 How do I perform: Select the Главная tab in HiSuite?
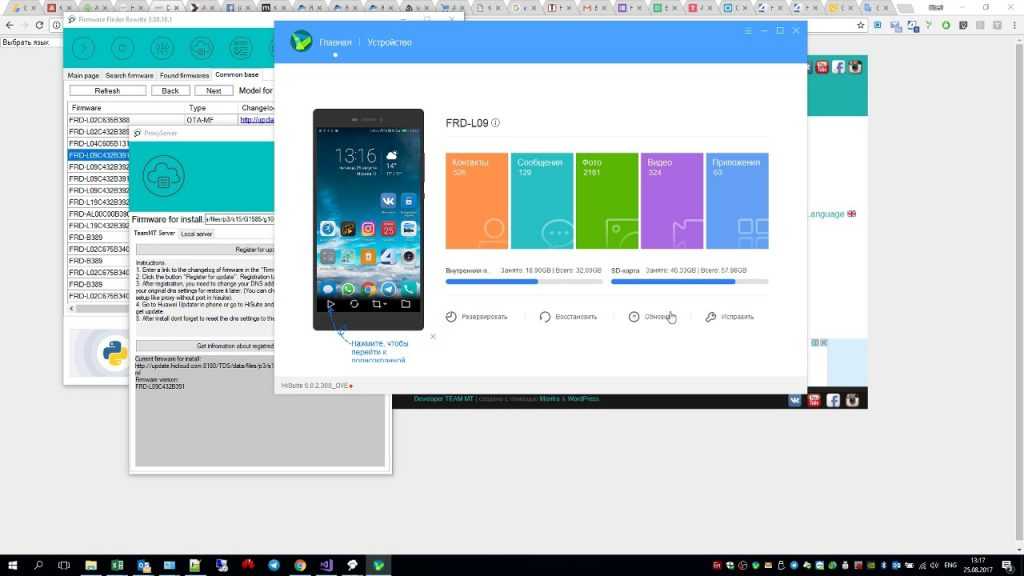pos(335,43)
